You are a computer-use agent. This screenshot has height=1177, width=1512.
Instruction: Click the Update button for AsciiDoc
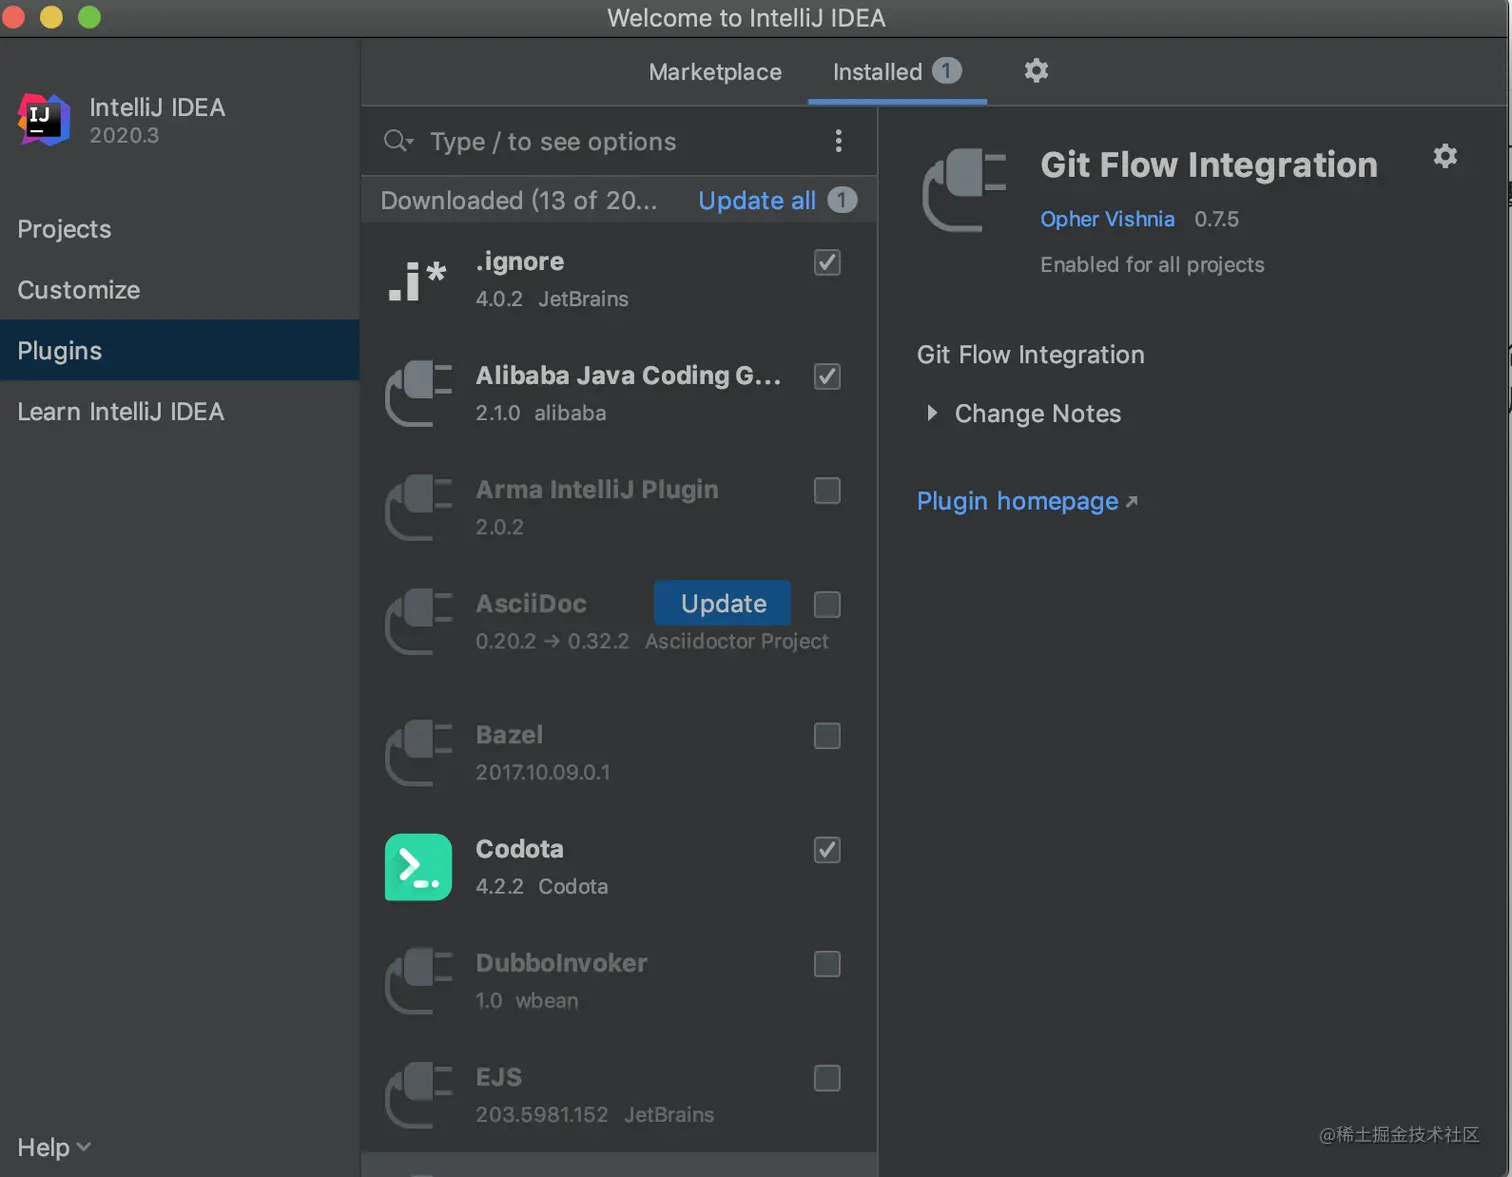[x=723, y=603]
